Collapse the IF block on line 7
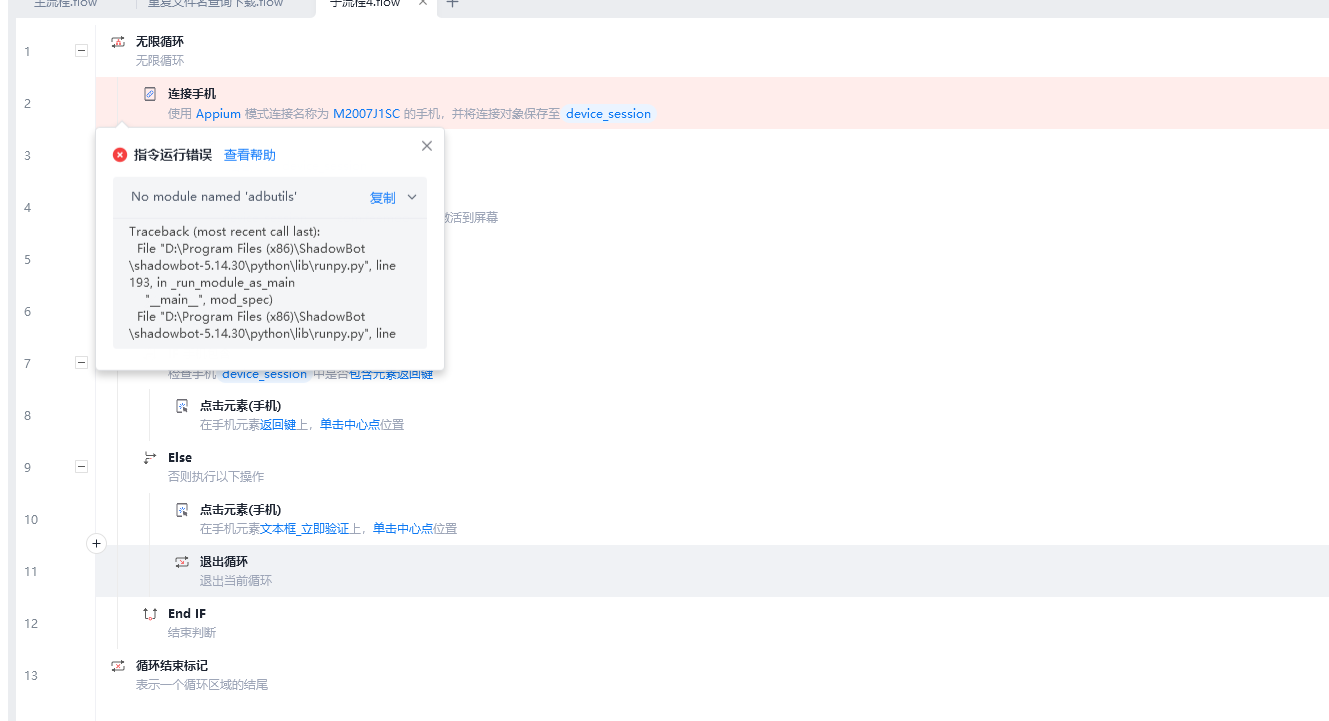 [x=81, y=363]
